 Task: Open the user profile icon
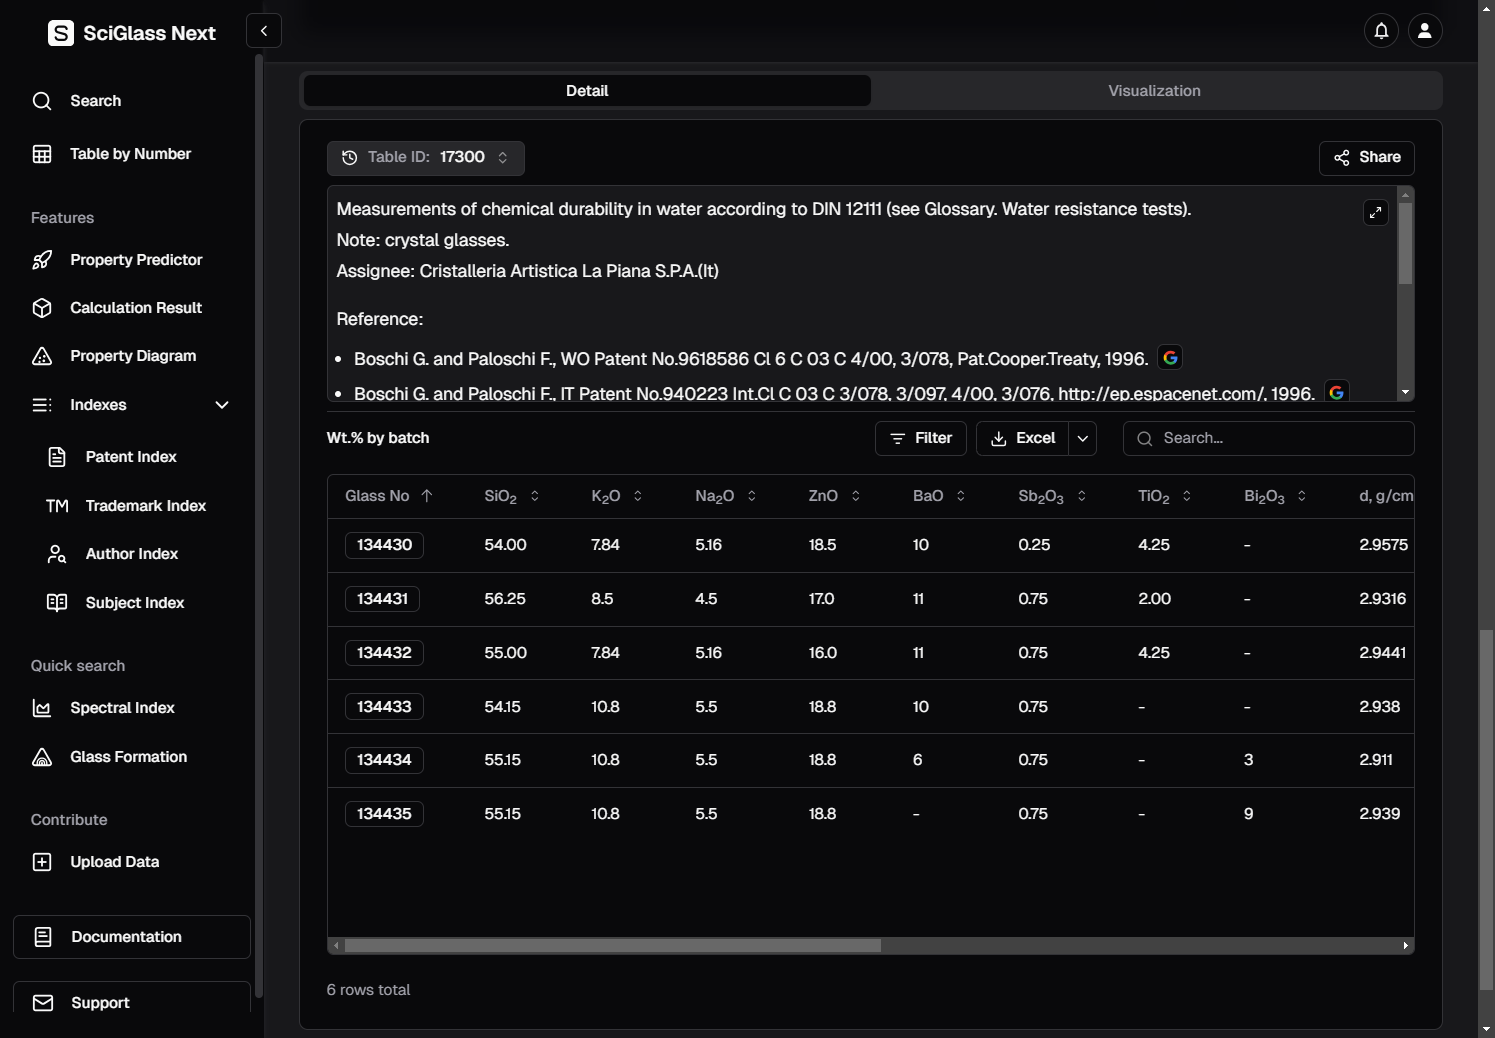point(1425,31)
